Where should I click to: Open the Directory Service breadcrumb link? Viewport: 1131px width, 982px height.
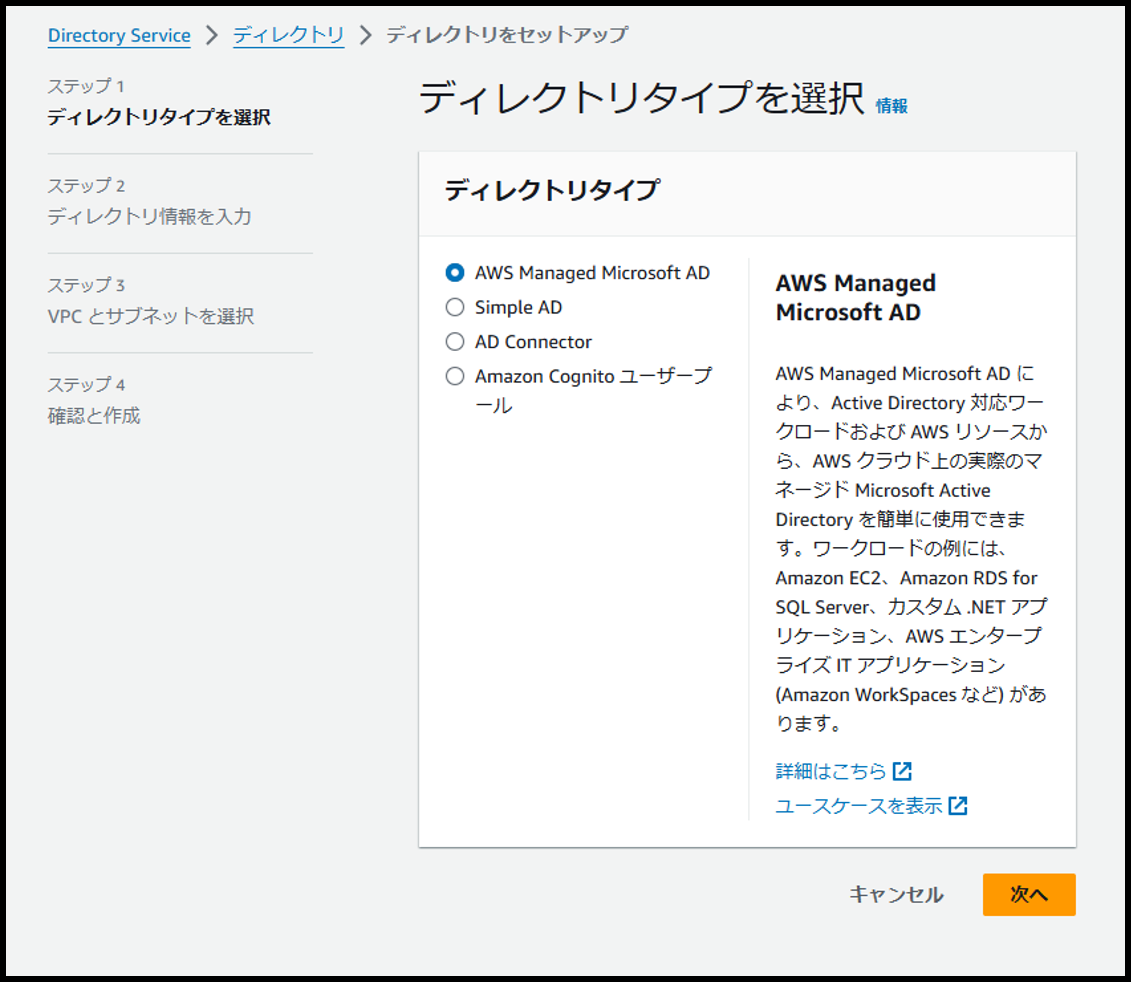pyautogui.click(x=119, y=35)
